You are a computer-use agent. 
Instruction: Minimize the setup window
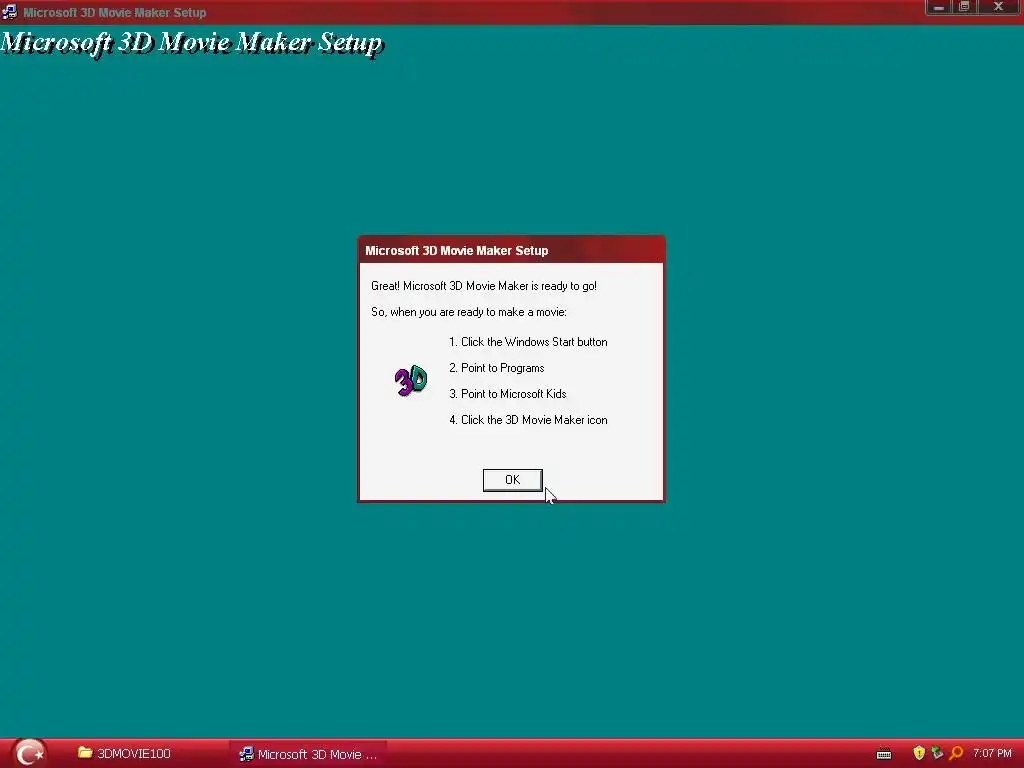[938, 7]
